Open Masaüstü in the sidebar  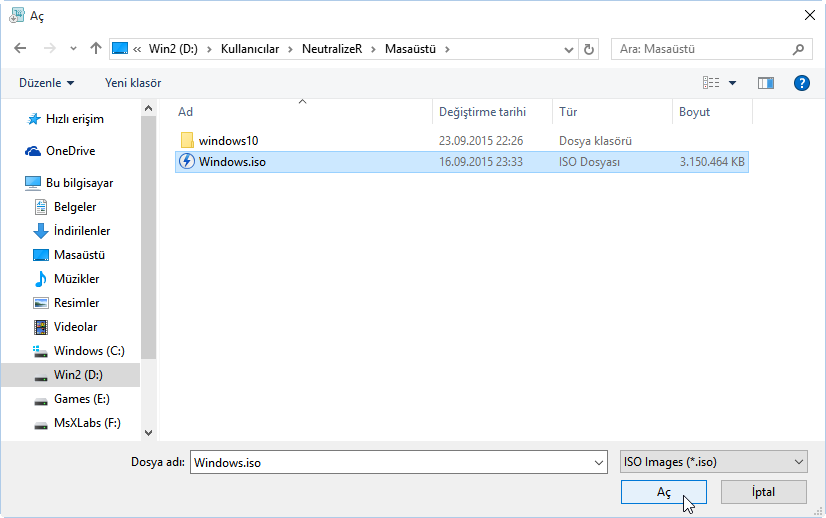point(69,255)
